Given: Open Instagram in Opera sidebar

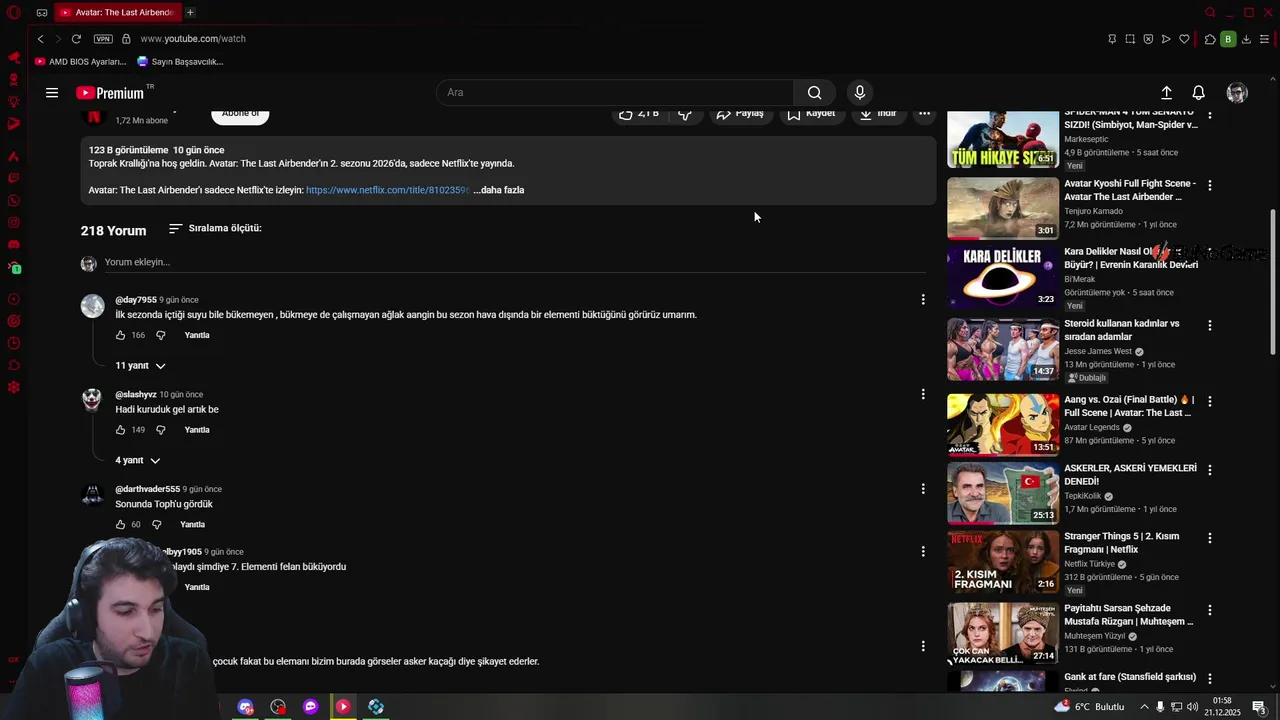Looking at the screenshot, I should pos(14,222).
